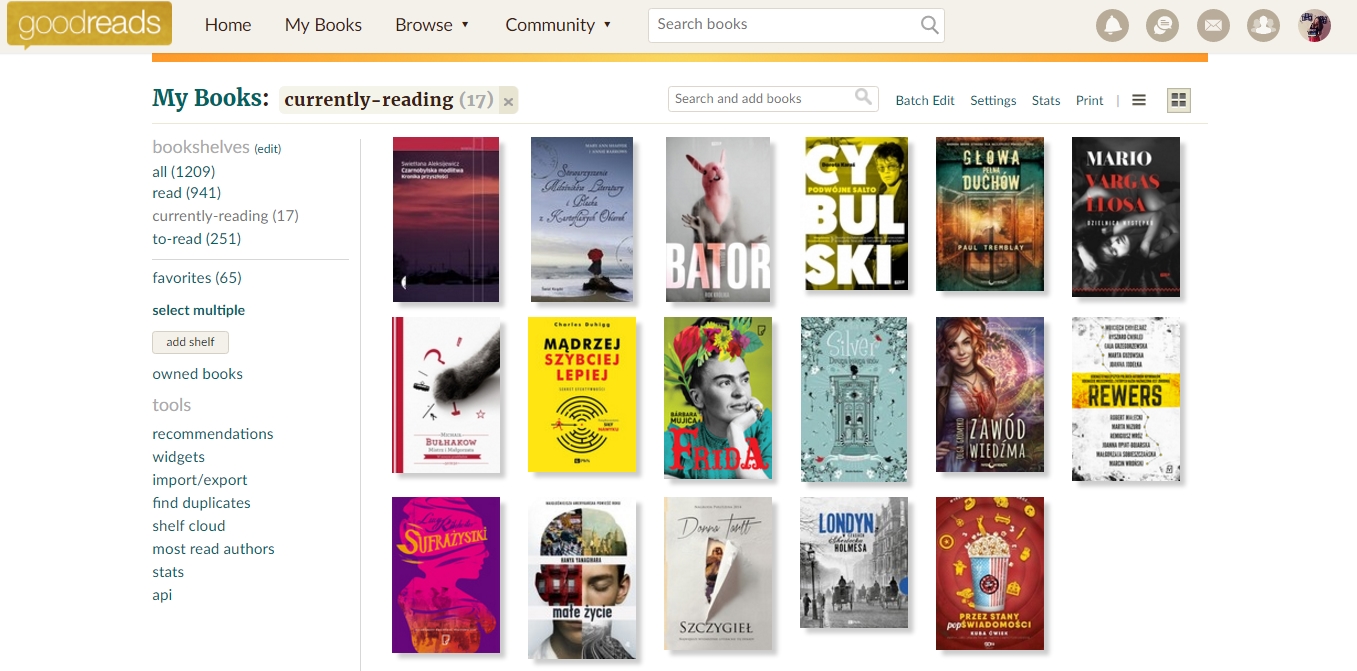Open the Małe życie book cover

pos(582,578)
